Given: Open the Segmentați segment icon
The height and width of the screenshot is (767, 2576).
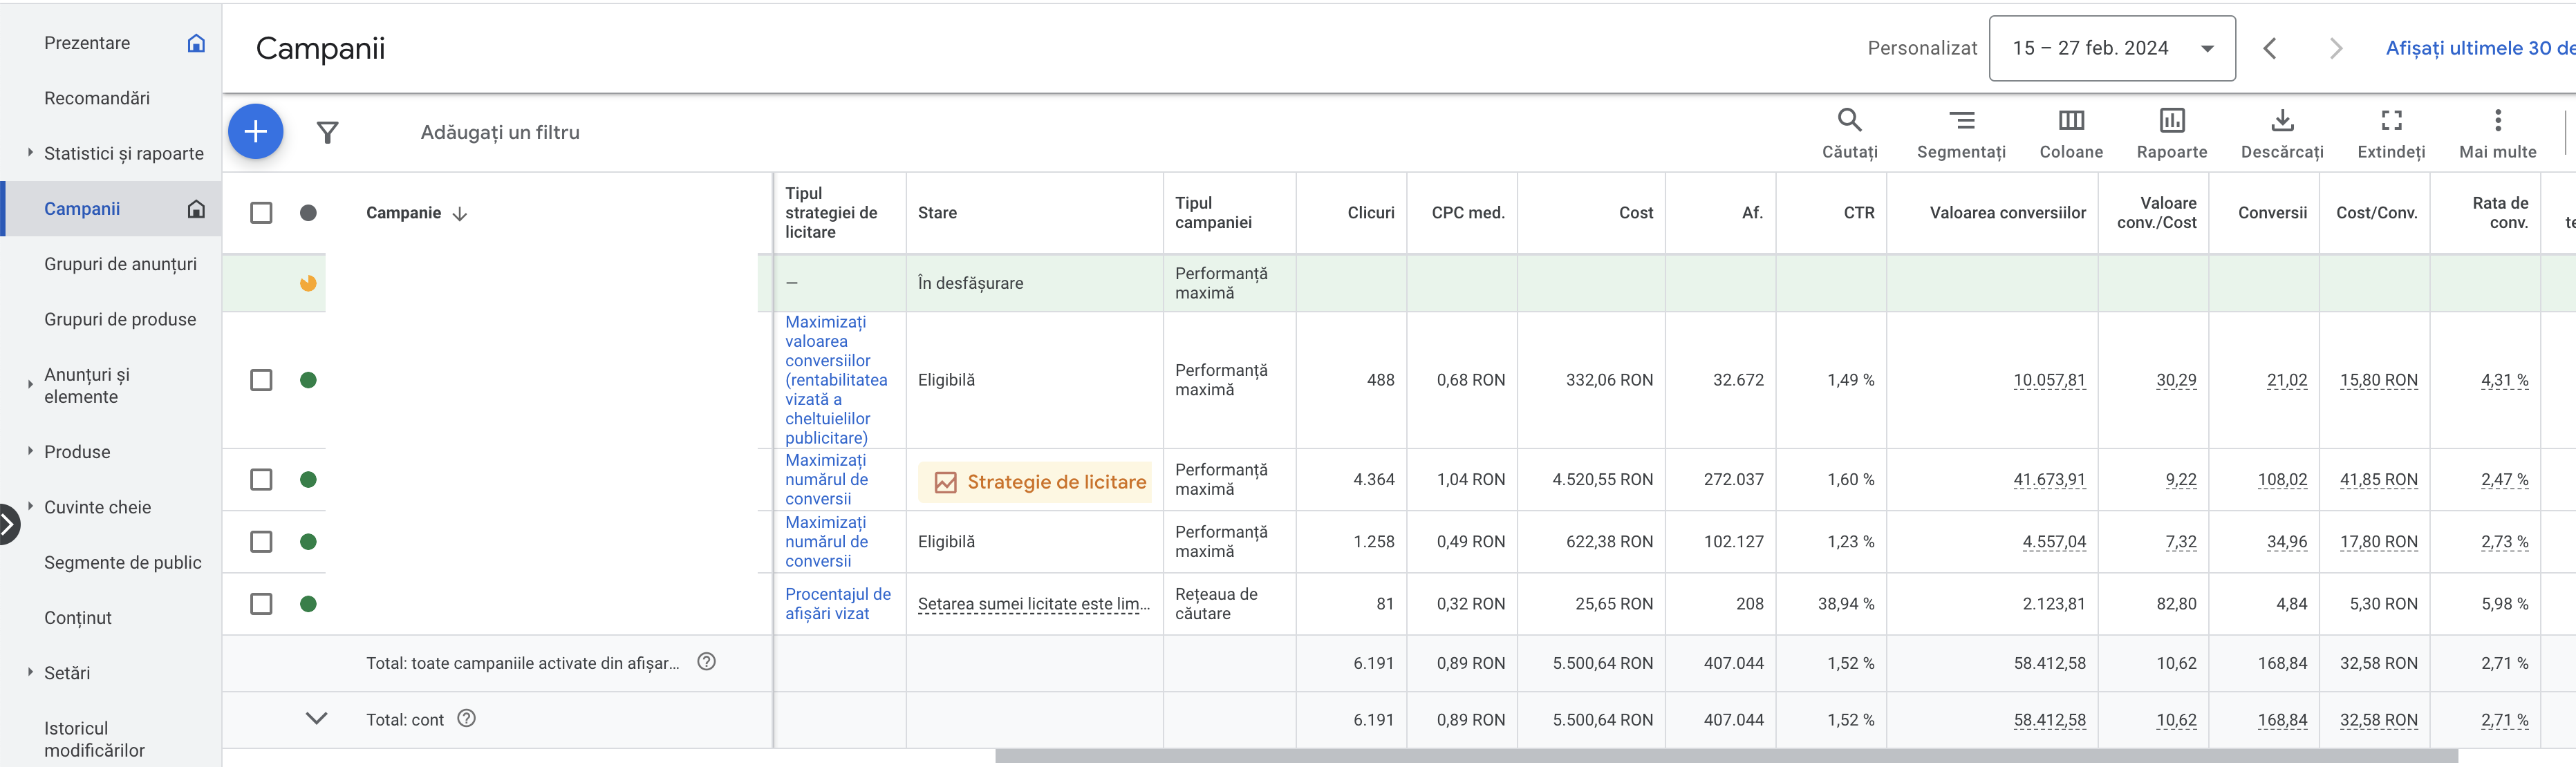Looking at the screenshot, I should (1961, 120).
